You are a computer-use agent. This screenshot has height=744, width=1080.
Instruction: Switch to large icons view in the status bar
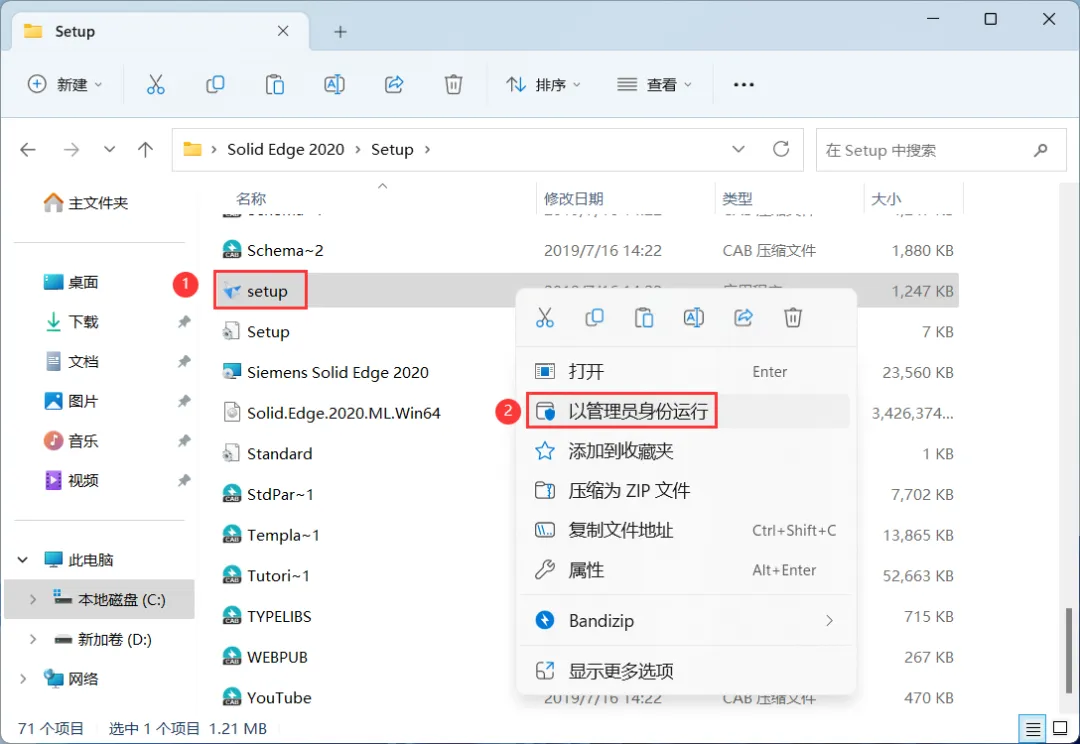1061,728
